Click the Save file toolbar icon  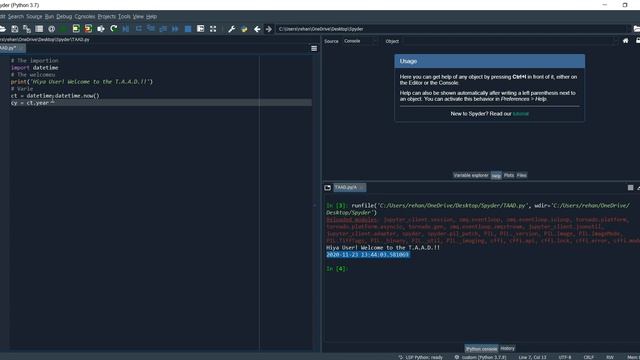point(15,29)
